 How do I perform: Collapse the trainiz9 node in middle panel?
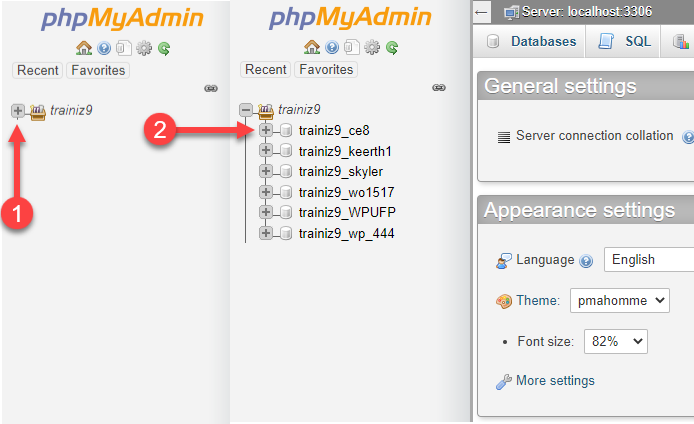pos(246,110)
